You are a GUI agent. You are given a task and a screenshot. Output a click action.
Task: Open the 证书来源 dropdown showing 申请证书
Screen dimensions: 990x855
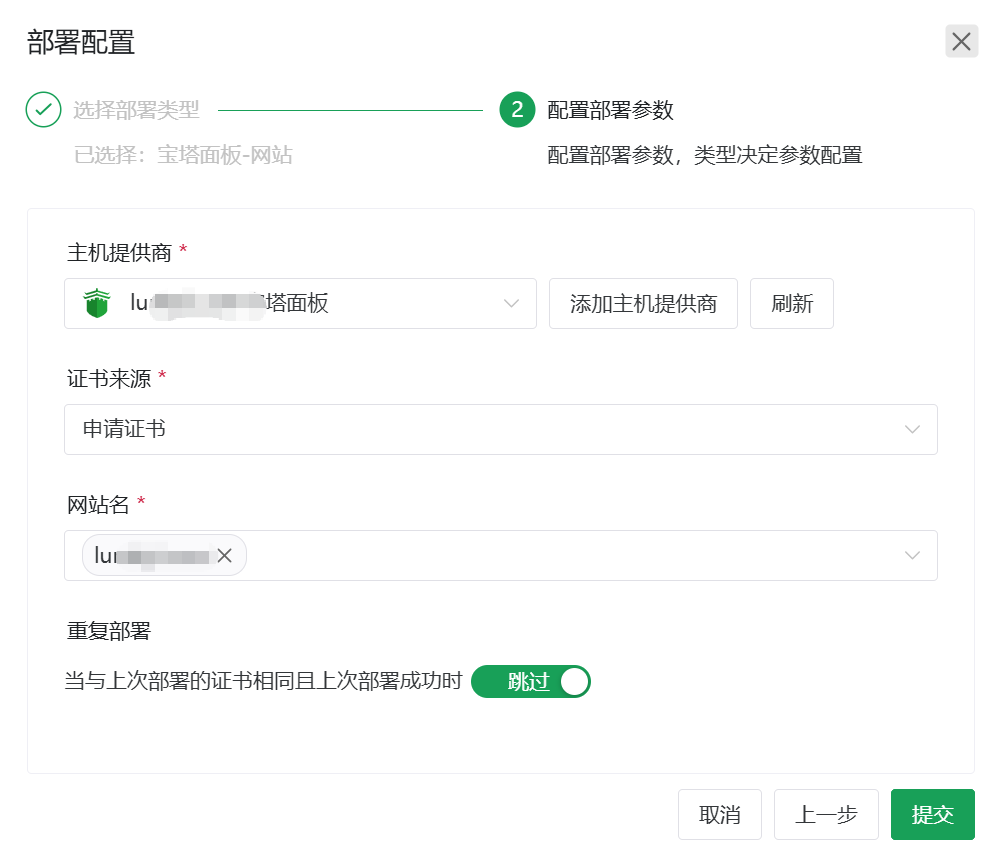point(500,429)
